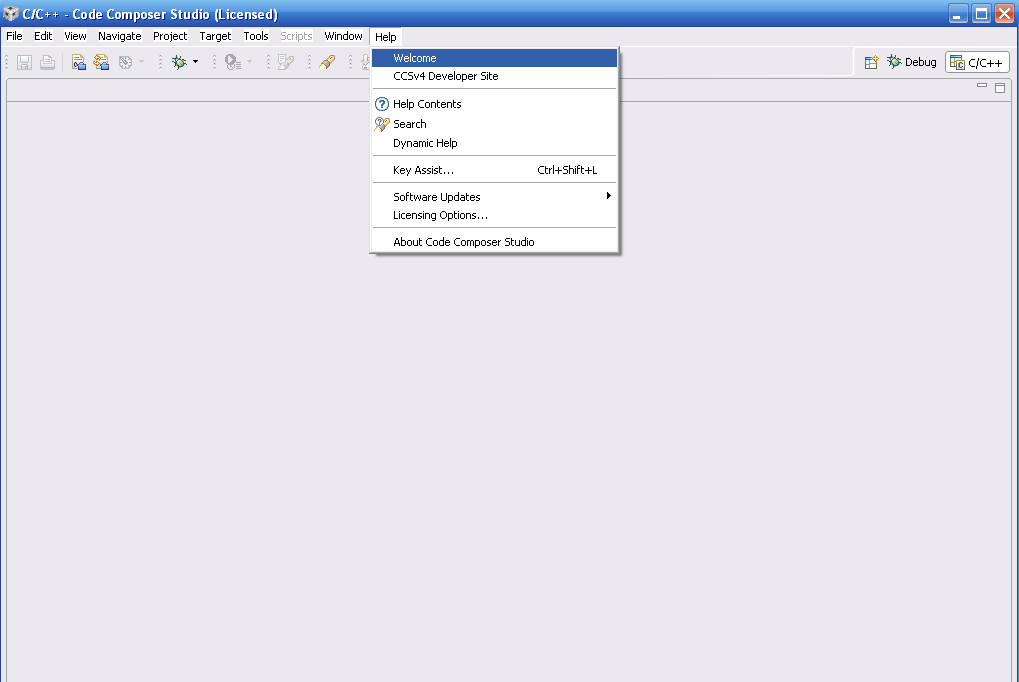Launch debug with the green bug icon
Viewport: 1019px width, 682px height.
tap(179, 62)
